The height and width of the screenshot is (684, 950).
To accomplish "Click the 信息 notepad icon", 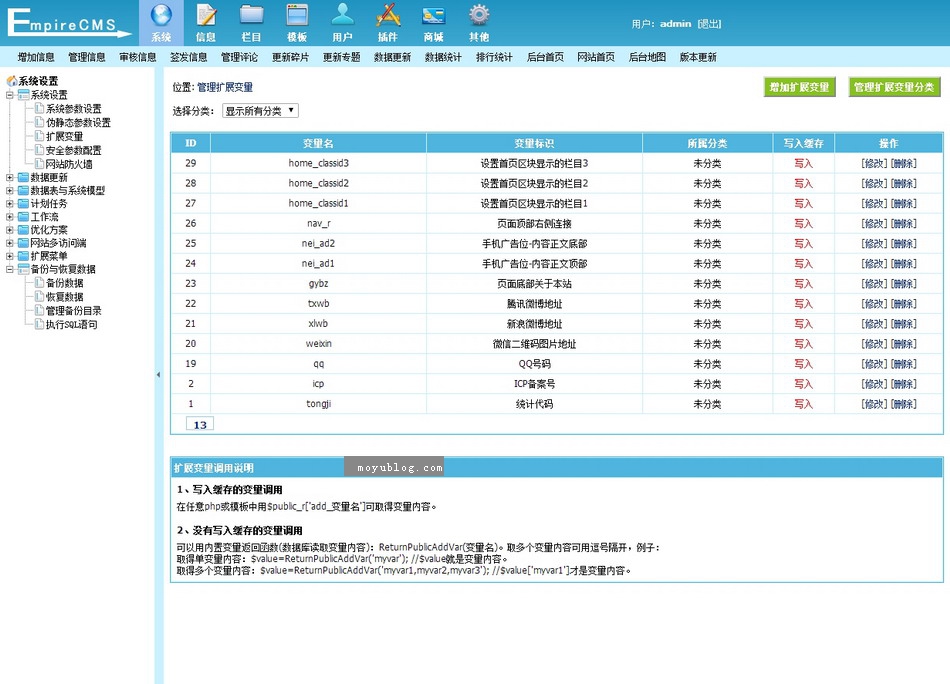I will point(206,16).
